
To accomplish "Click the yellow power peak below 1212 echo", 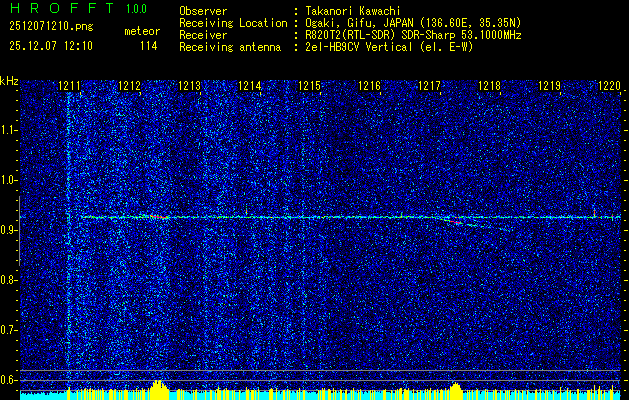I will (159, 390).
